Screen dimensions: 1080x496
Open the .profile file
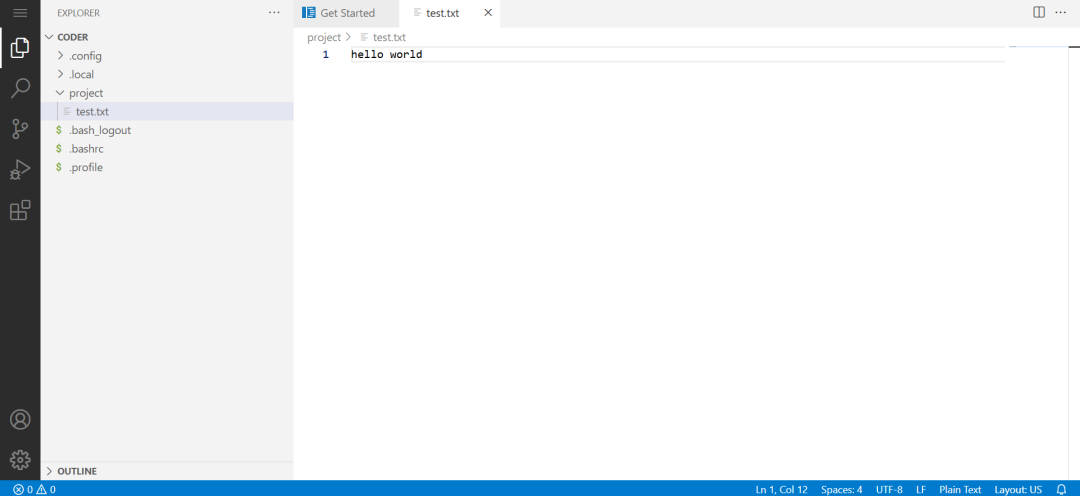pos(167,167)
